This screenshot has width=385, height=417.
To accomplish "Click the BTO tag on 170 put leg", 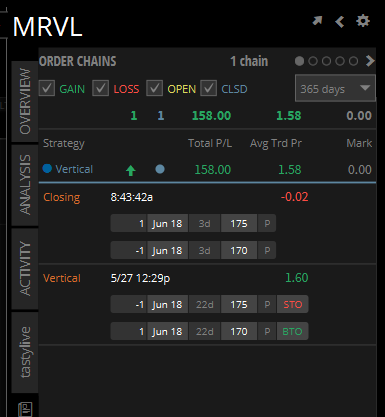I will [x=292, y=331].
